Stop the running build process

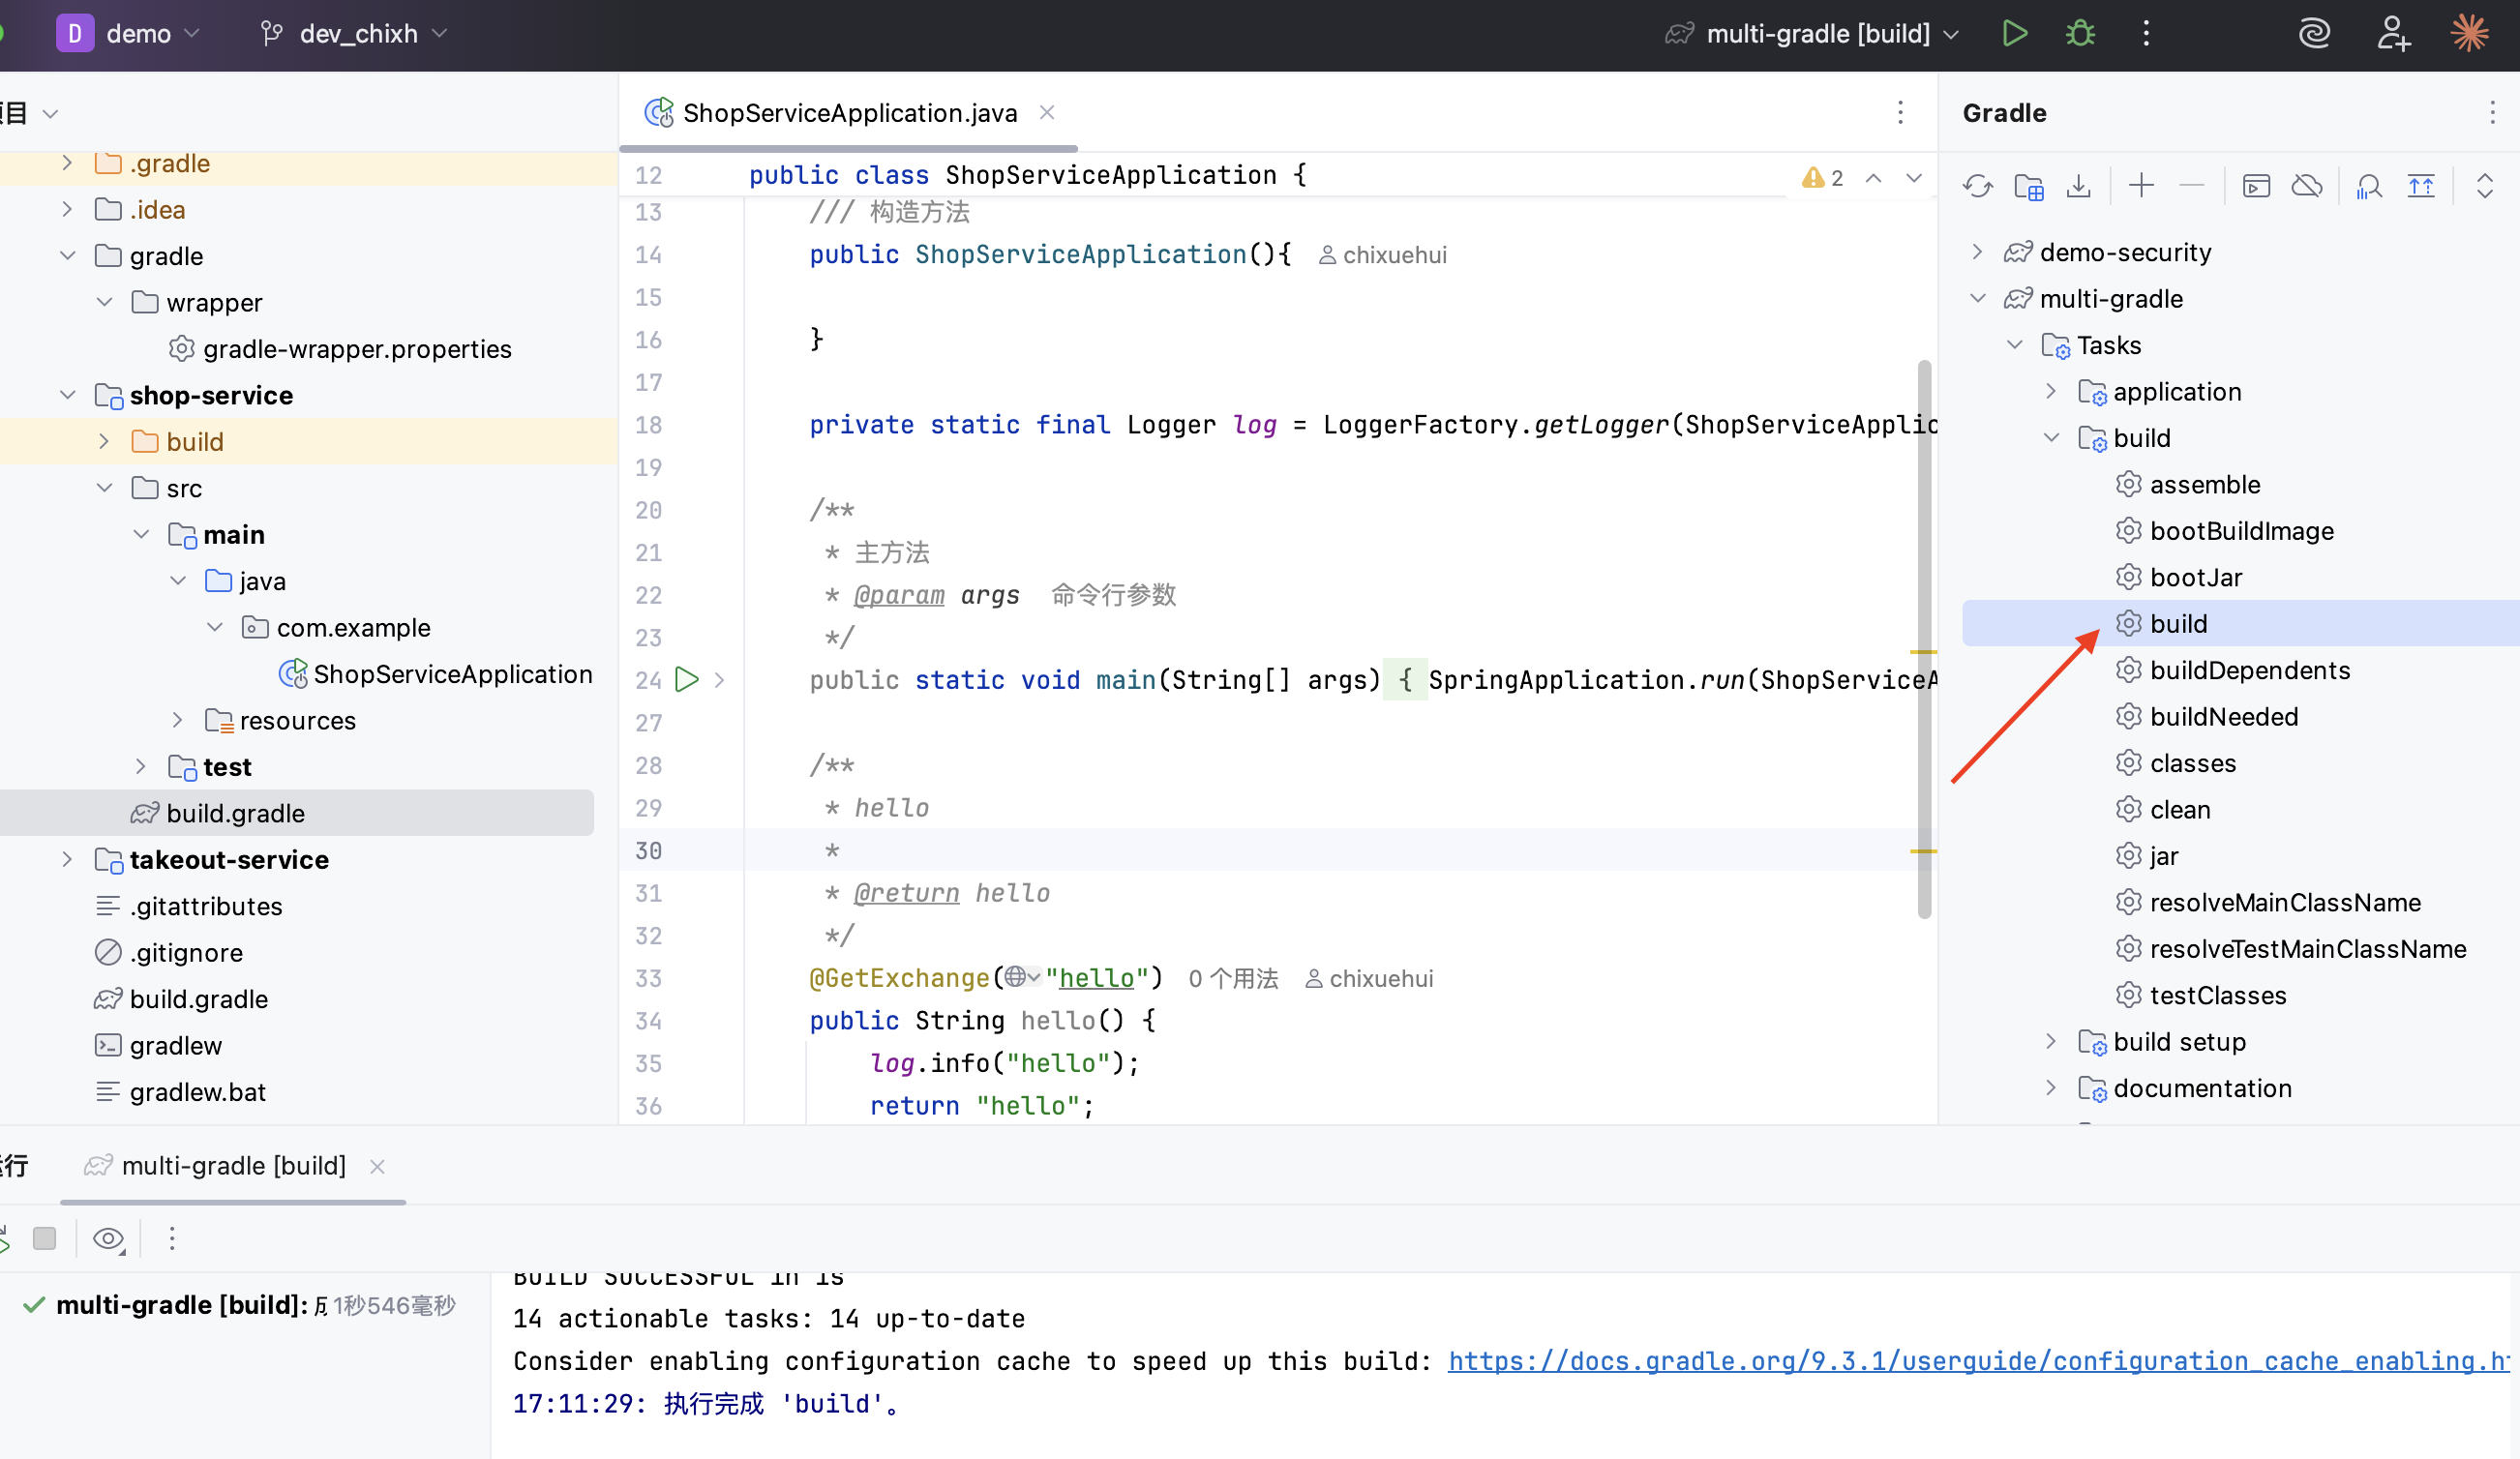(44, 1239)
